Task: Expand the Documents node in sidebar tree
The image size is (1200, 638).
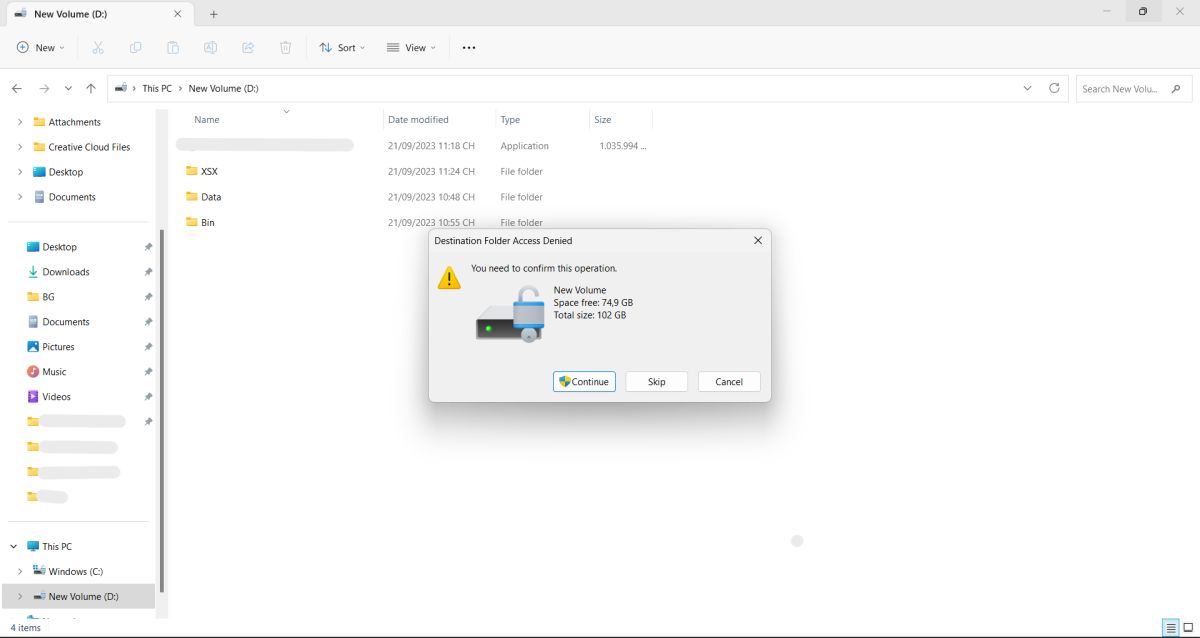Action: click(x=20, y=197)
